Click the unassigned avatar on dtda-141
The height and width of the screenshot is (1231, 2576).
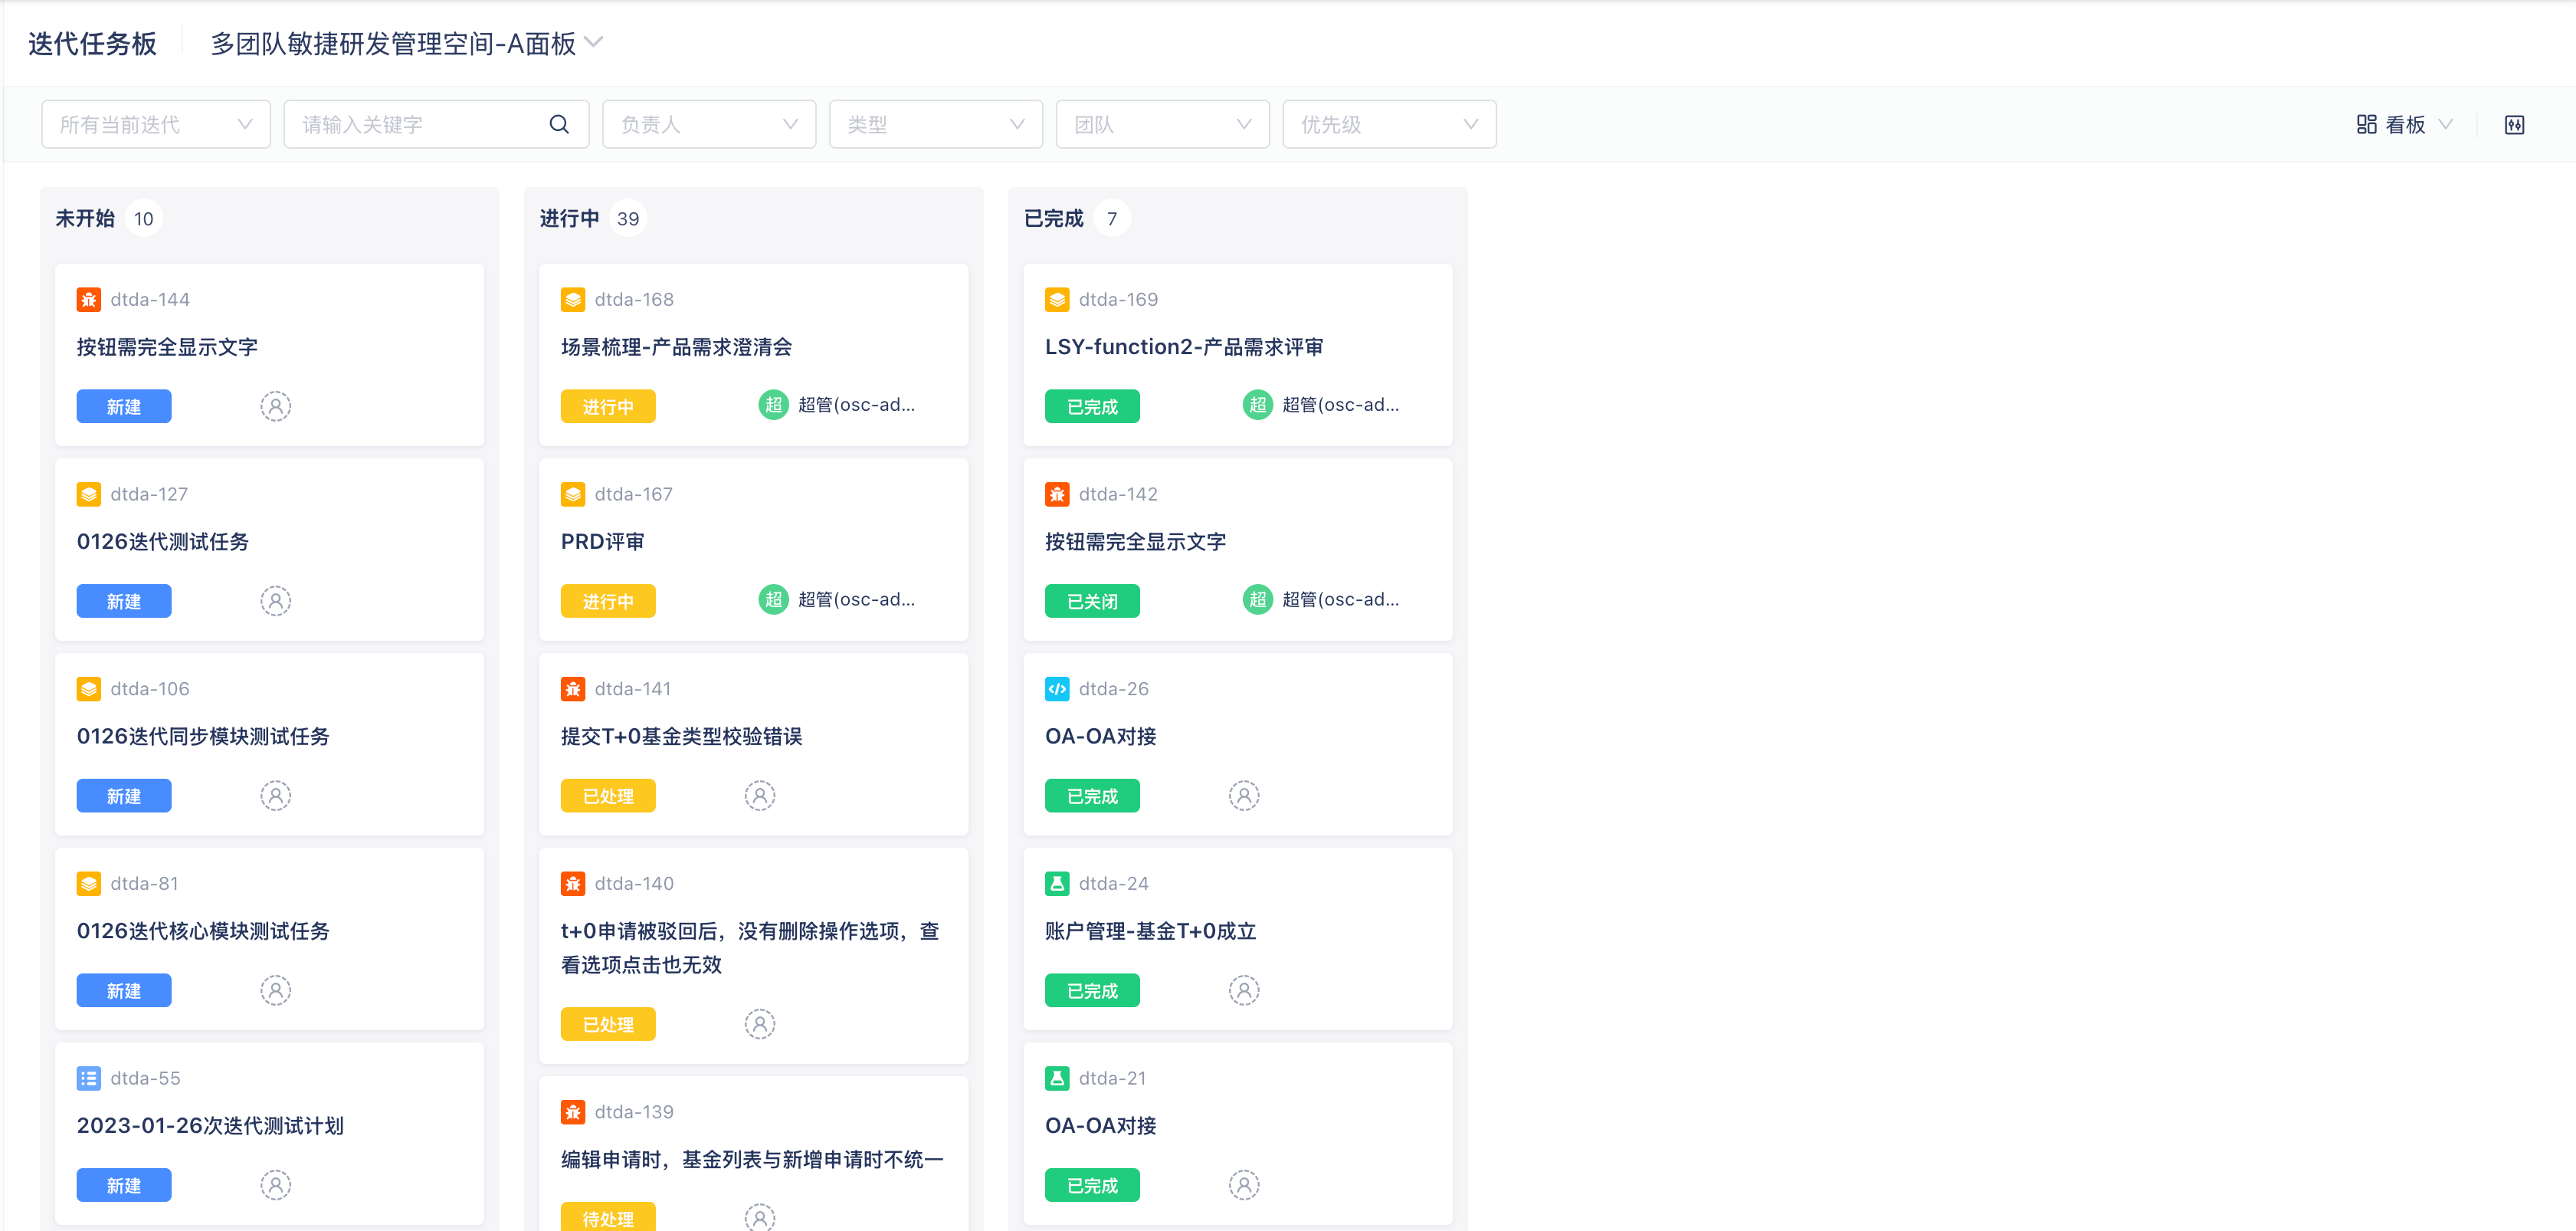[760, 796]
